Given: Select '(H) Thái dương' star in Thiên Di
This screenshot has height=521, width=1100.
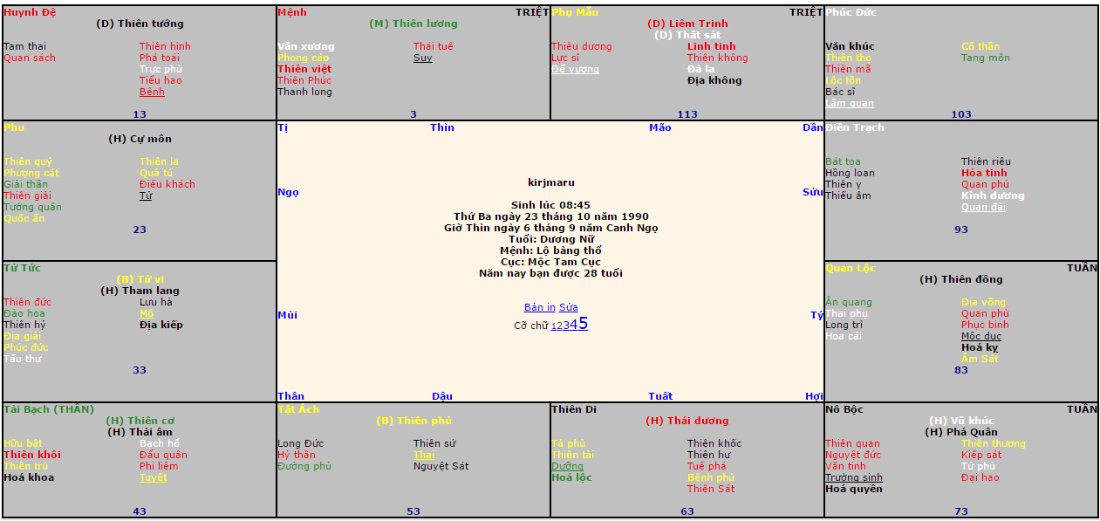Looking at the screenshot, I should click(x=687, y=421).
